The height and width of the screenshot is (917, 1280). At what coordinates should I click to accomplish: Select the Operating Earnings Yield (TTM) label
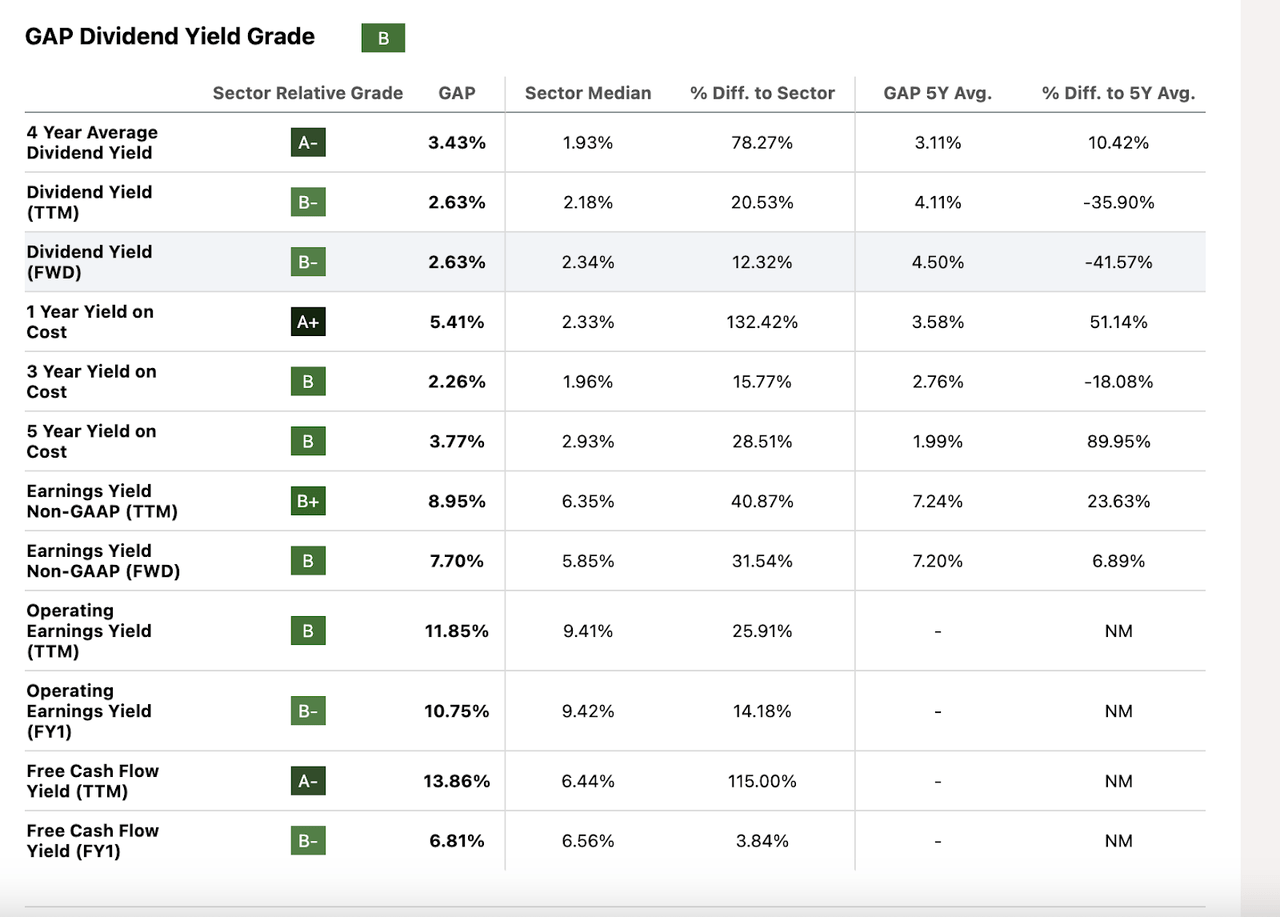[x=89, y=631]
